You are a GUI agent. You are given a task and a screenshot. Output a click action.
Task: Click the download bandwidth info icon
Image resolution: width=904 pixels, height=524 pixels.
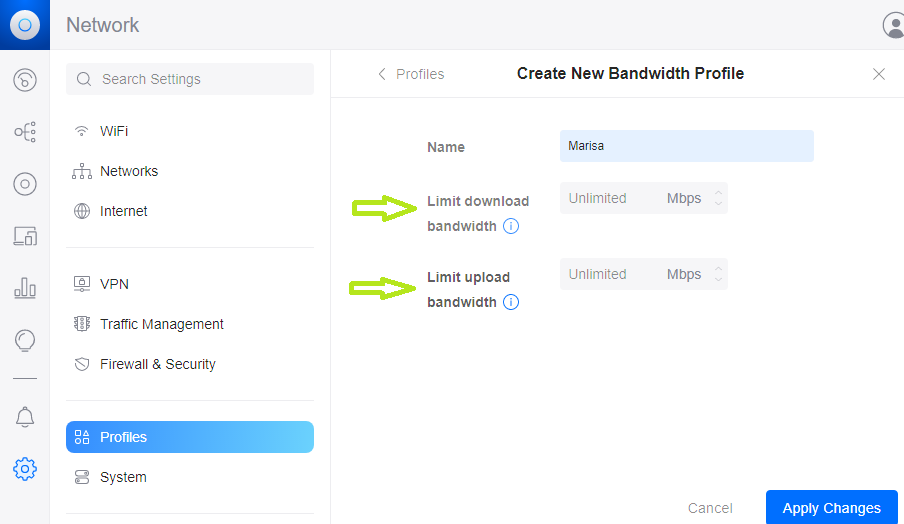(x=511, y=226)
